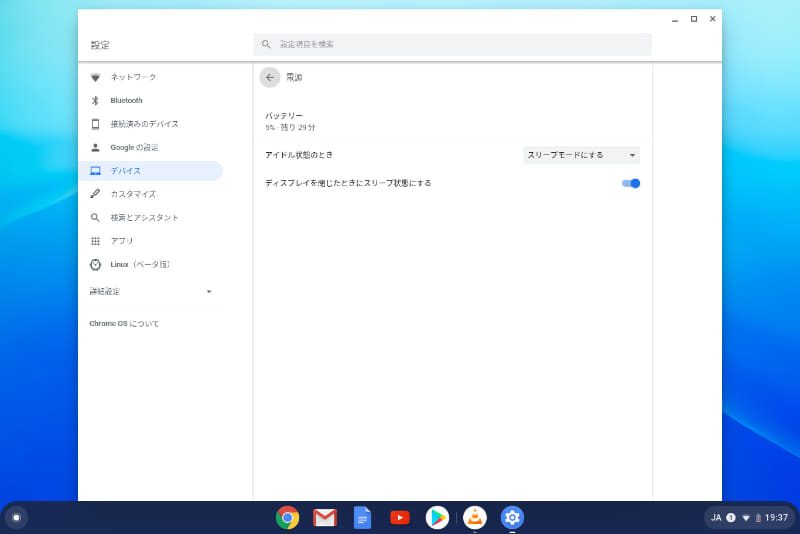
Task: Click the launcher circle button
Action: pos(16,518)
